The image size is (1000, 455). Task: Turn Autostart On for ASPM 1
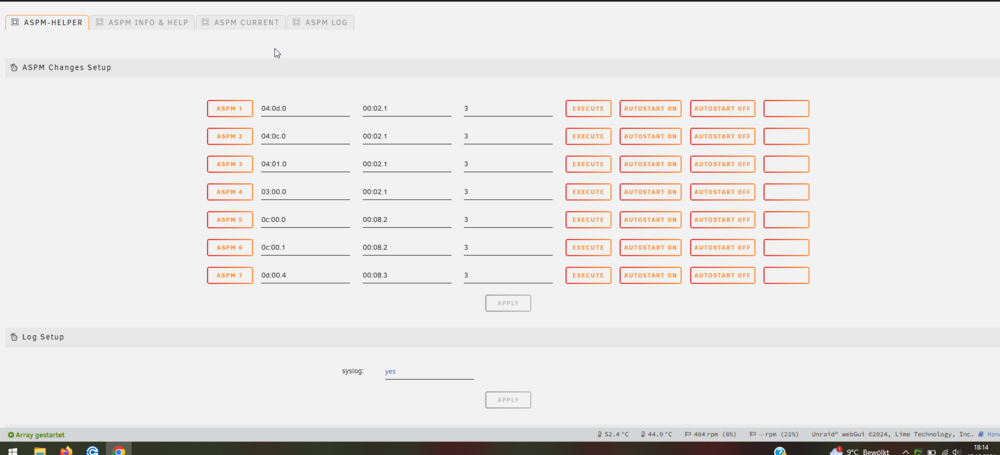pos(651,108)
